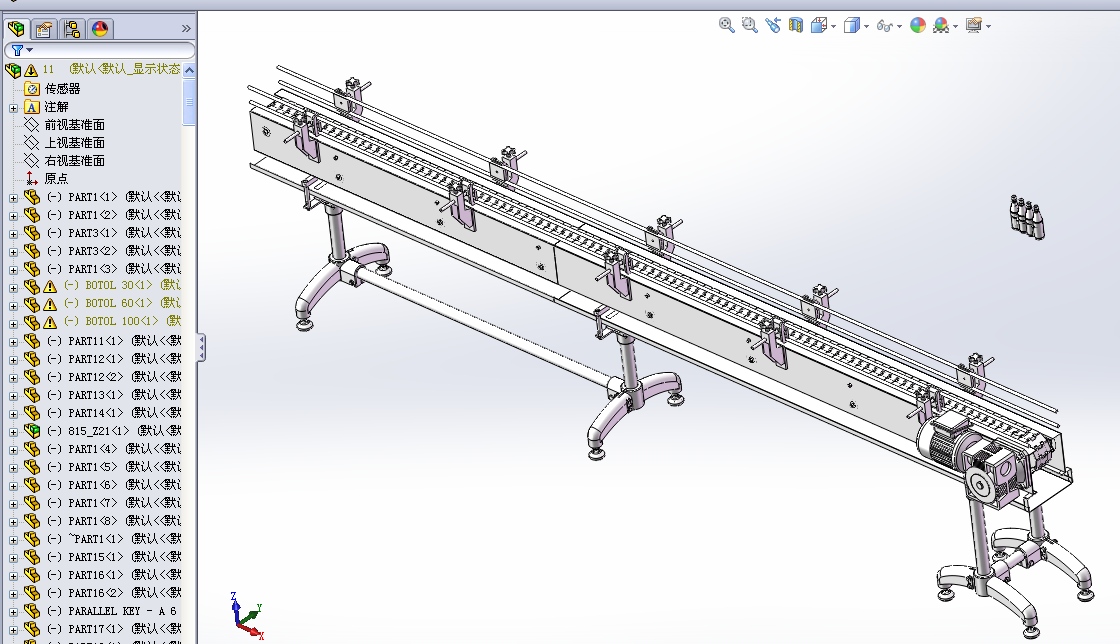Select the 上视基准面 top plane

point(74,143)
